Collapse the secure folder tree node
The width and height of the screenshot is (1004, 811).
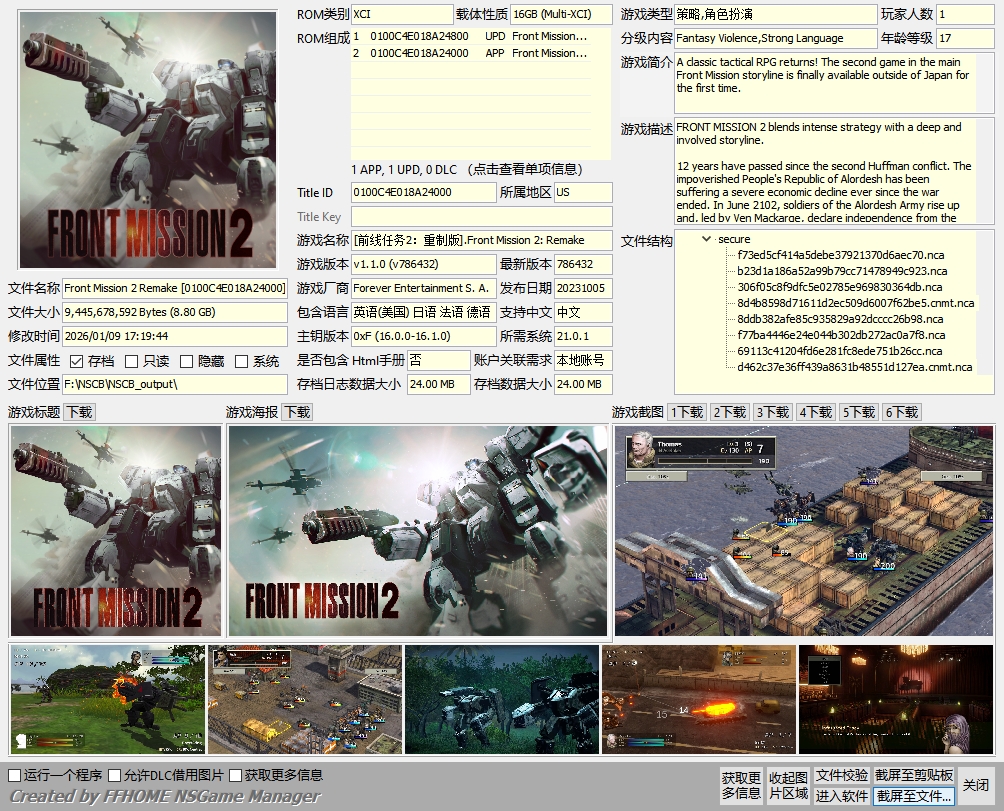[x=706, y=239]
